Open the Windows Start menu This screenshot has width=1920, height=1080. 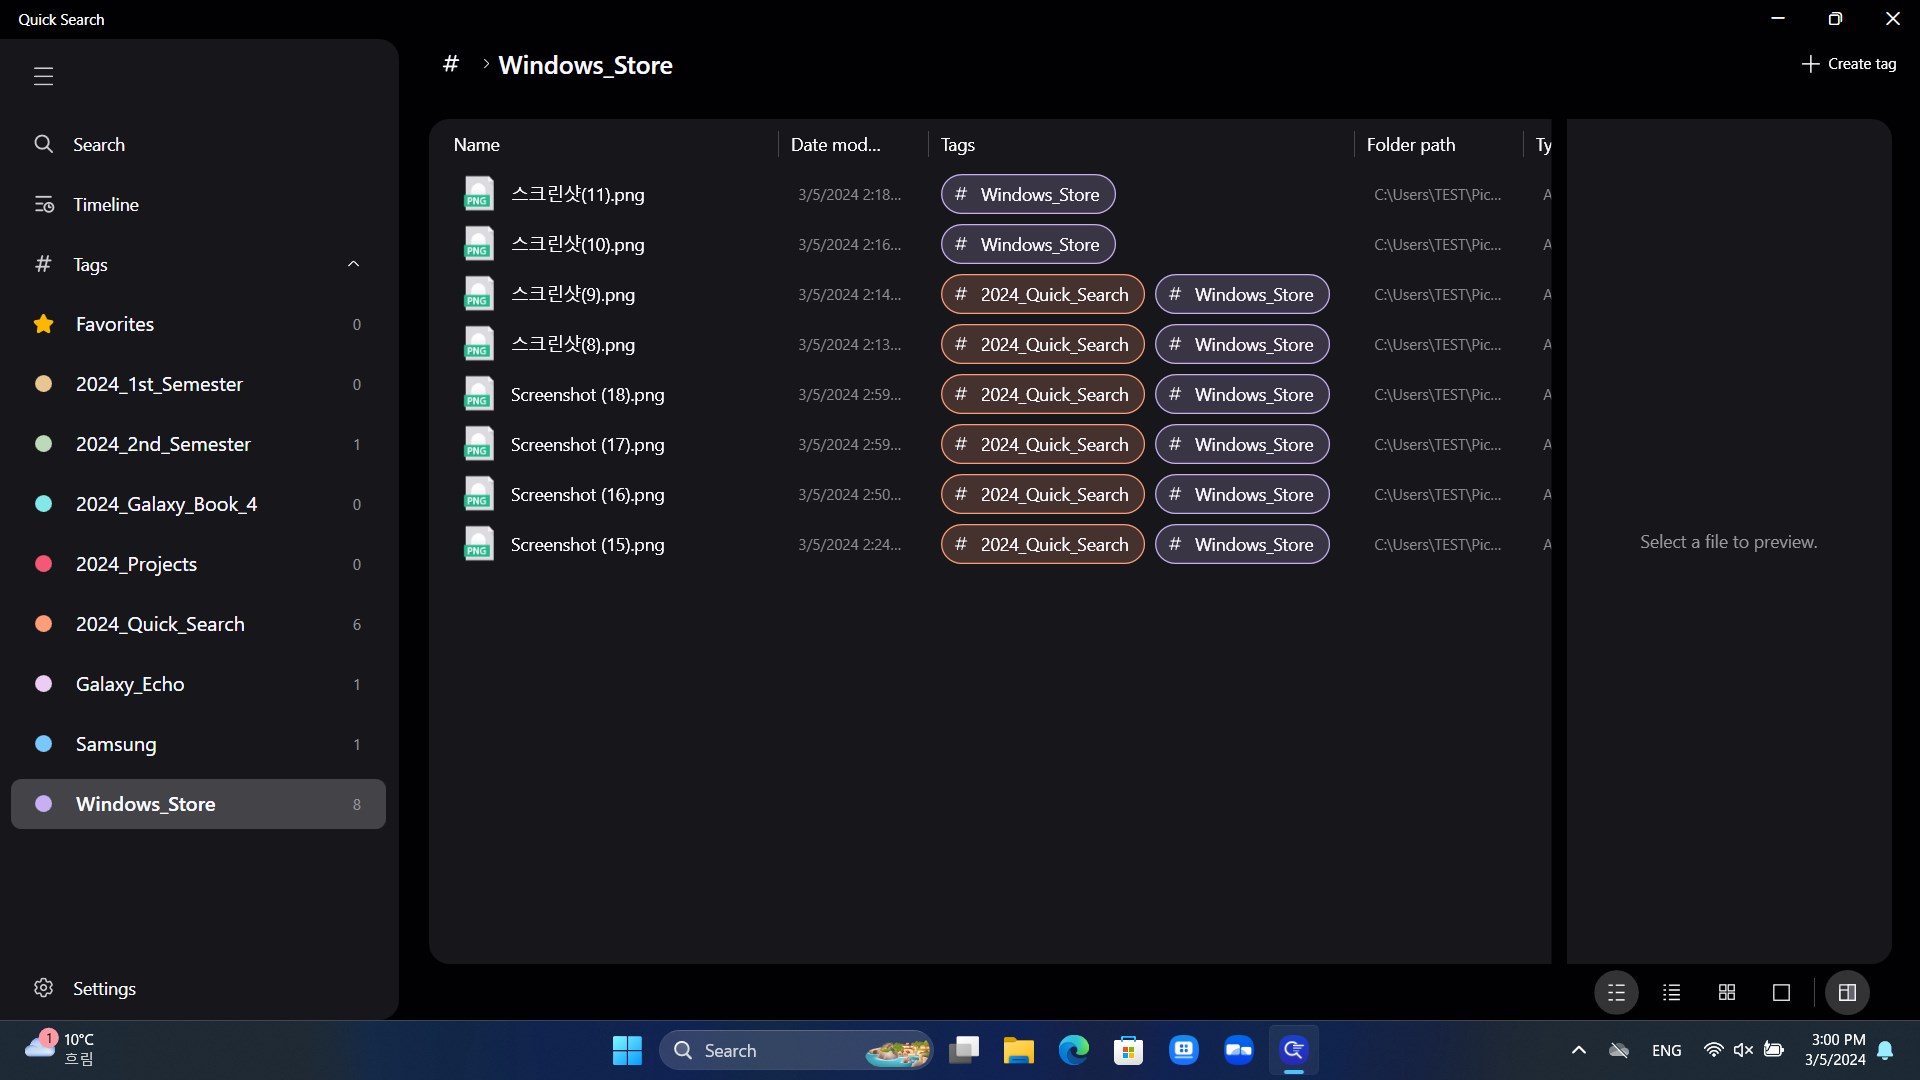[627, 1050]
